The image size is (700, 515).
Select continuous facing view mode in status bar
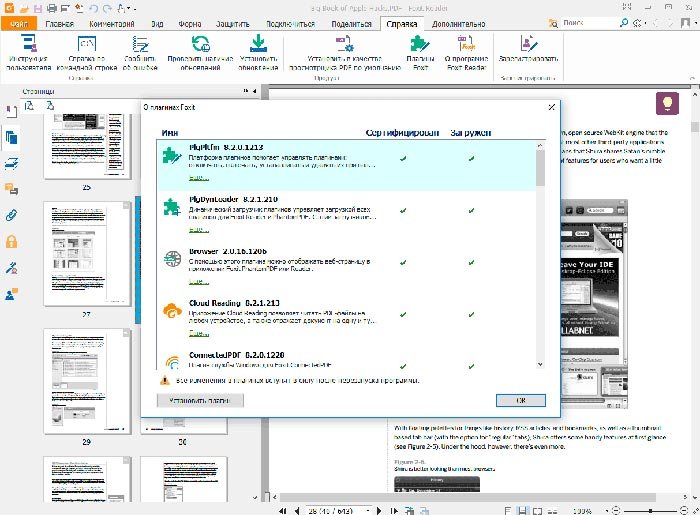click(x=553, y=511)
